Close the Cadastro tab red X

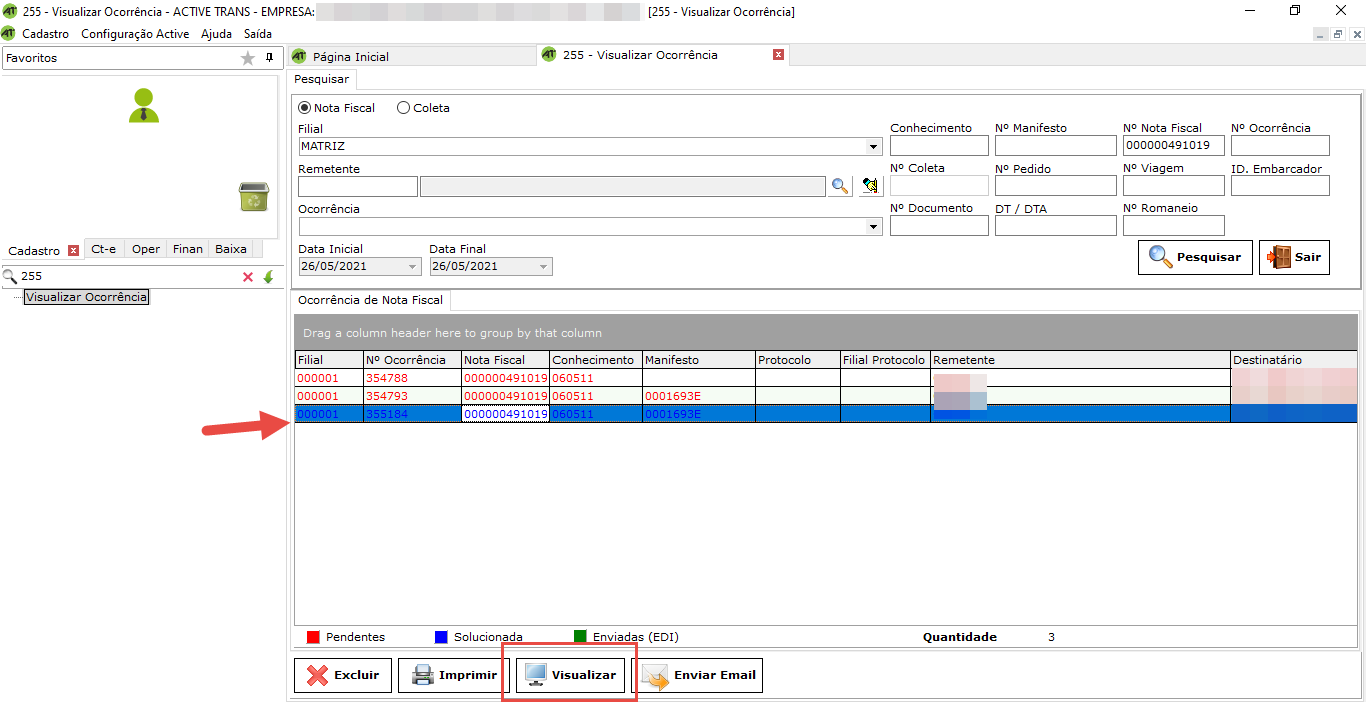pos(73,251)
